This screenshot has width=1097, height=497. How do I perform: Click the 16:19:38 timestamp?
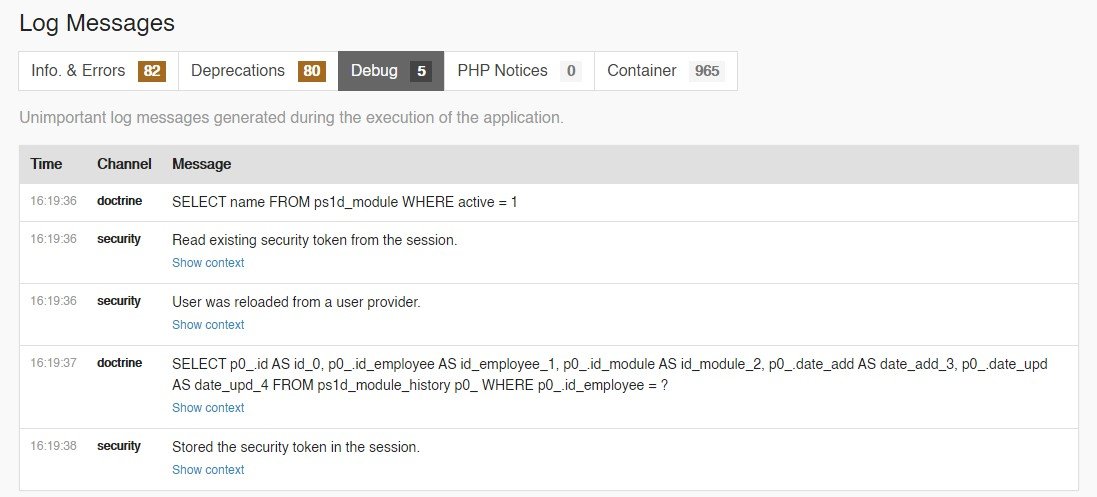(x=53, y=446)
